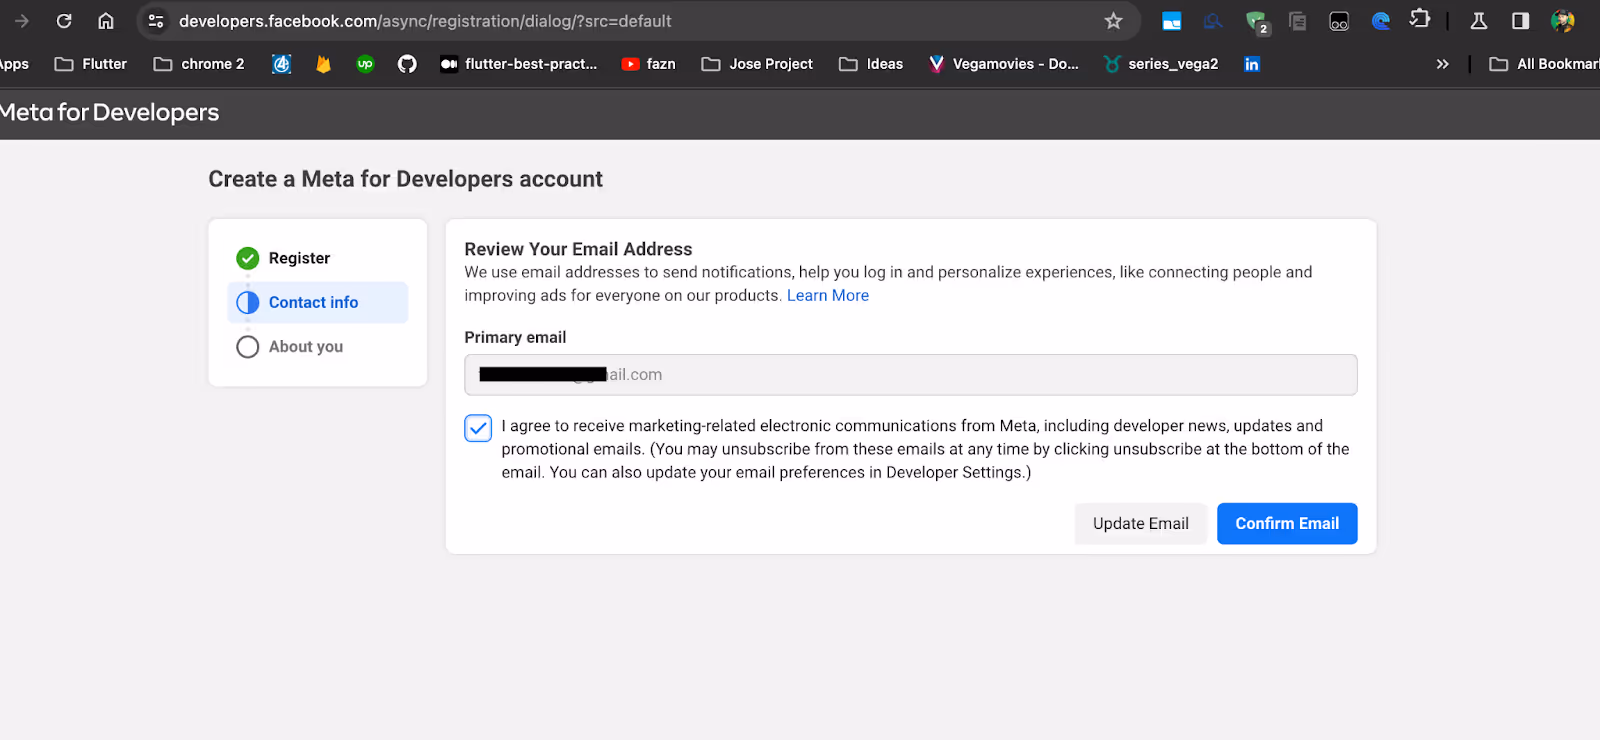Click the Meta for Developers logo
The width and height of the screenshot is (1600, 740).
(x=109, y=112)
